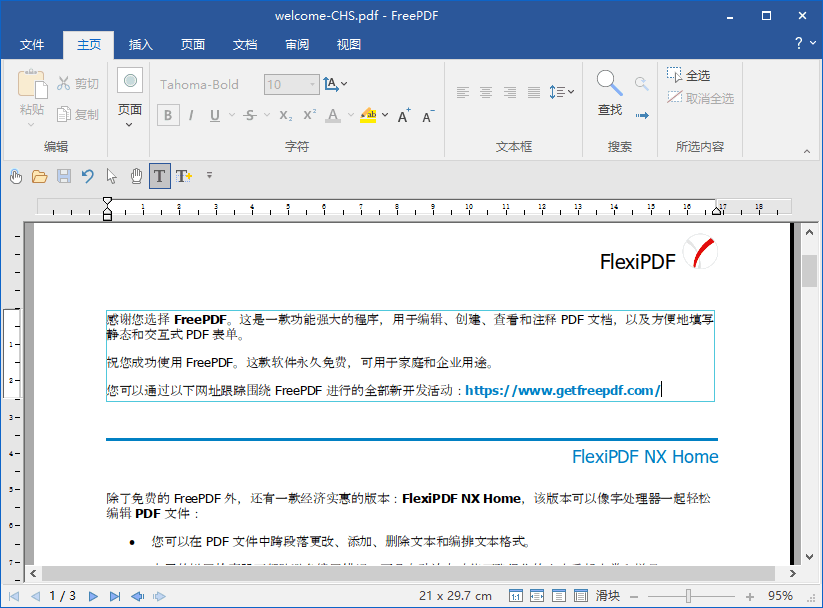This screenshot has width=823, height=608.
Task: Click the Undo arrow icon
Action: pos(88,176)
